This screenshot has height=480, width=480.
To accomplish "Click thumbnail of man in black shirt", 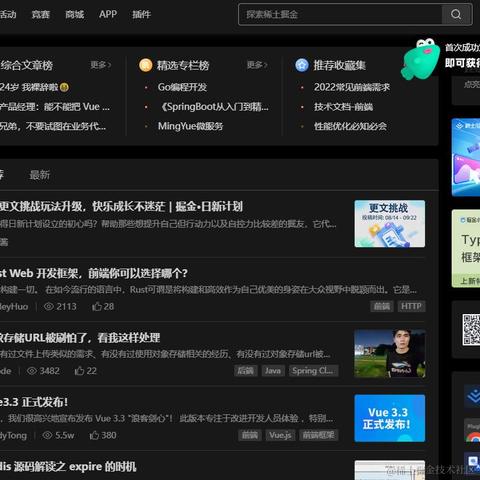I will [x=390, y=354].
